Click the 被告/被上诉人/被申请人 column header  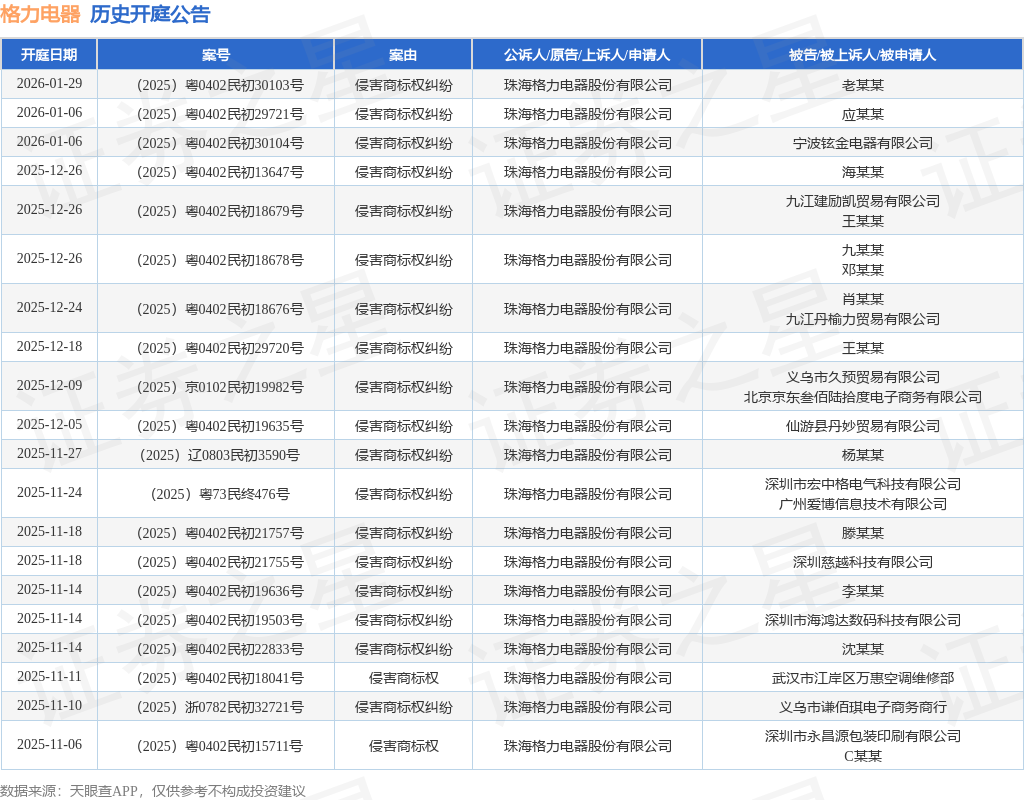tap(862, 55)
